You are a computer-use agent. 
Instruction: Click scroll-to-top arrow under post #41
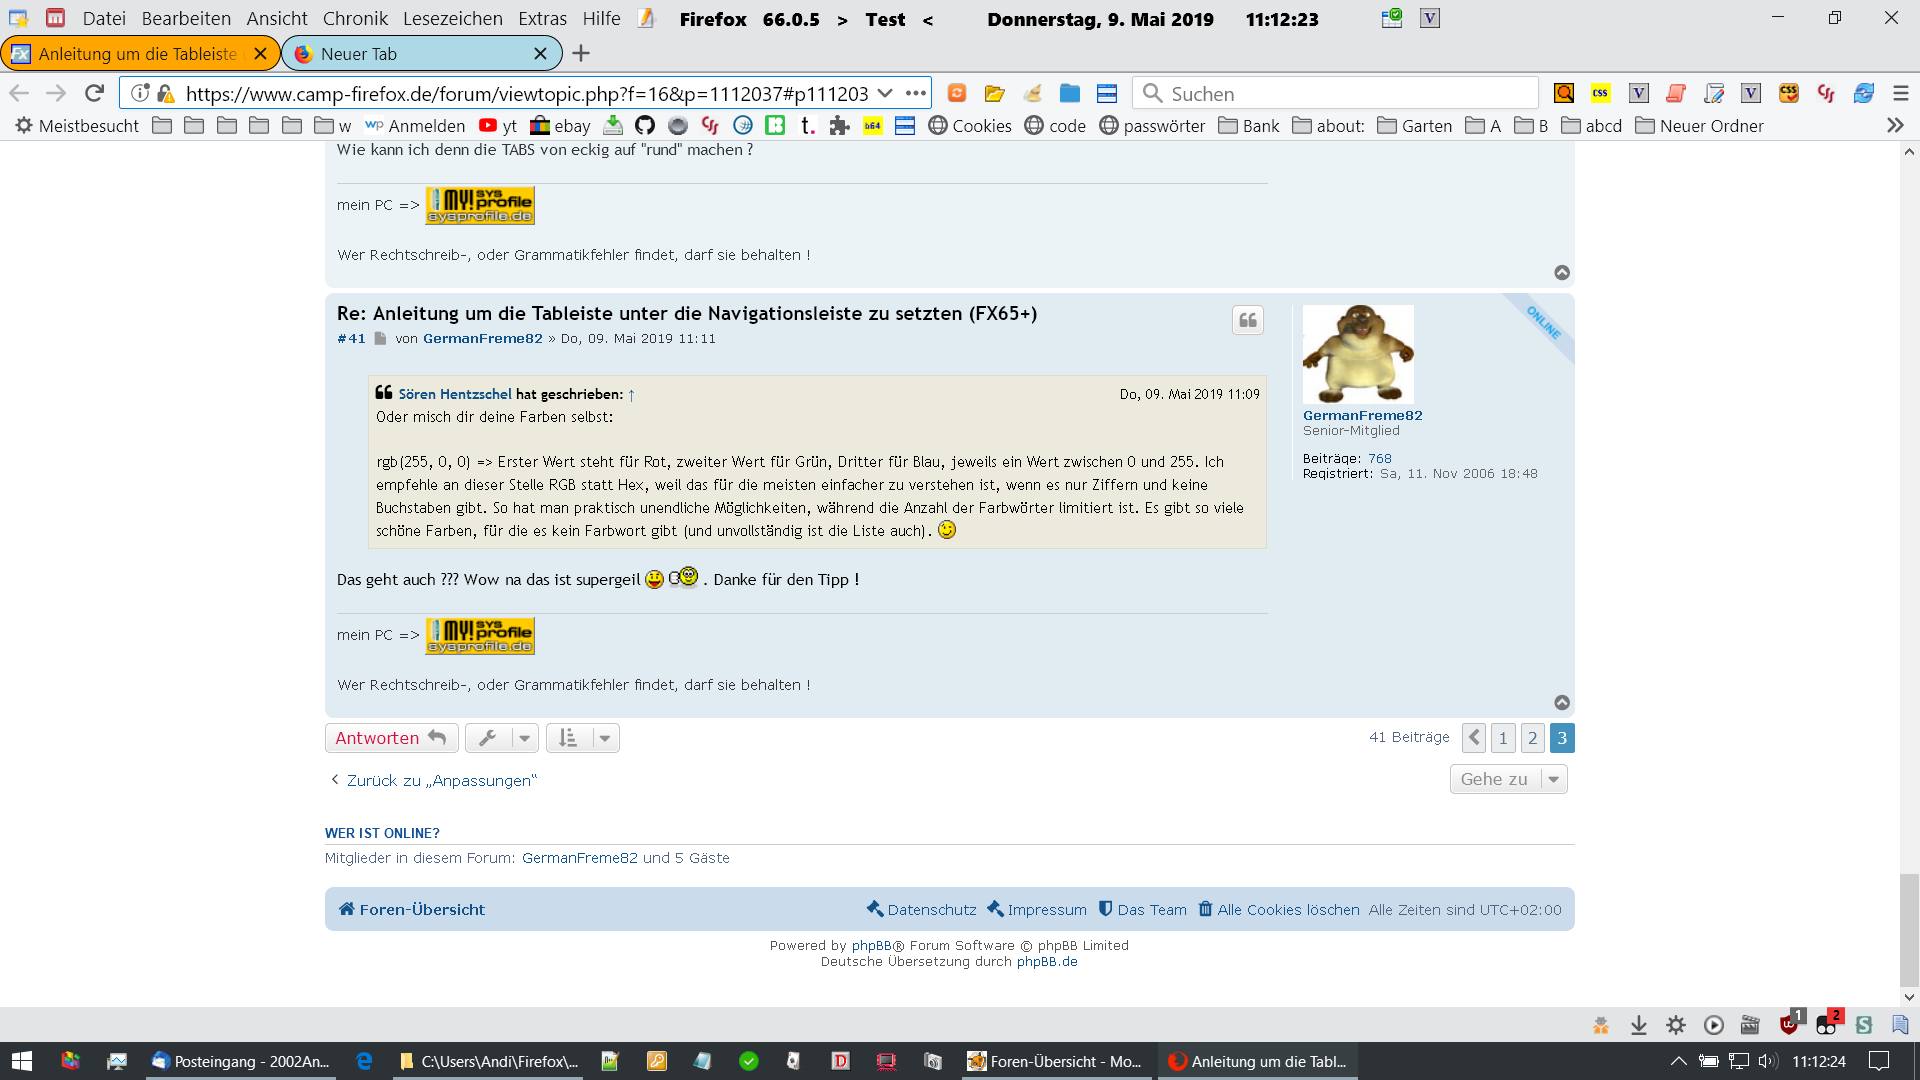1561,702
